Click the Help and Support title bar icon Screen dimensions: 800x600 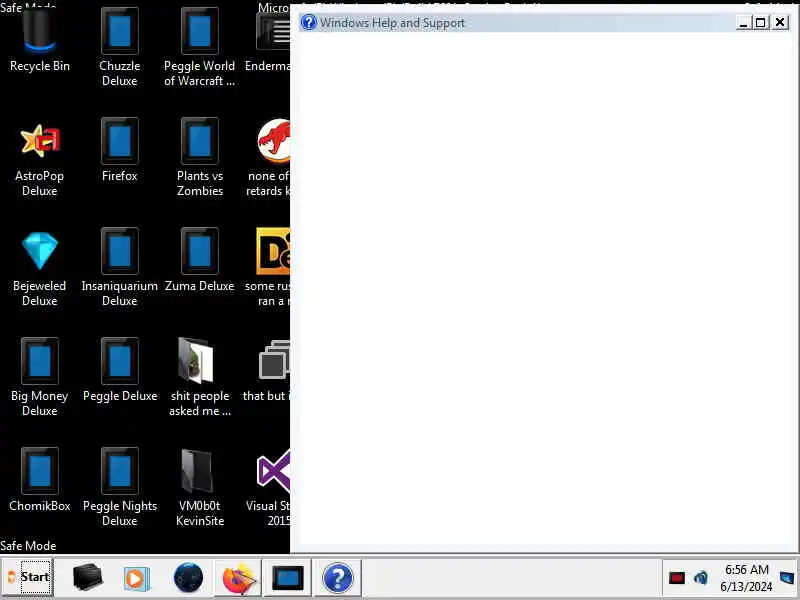pyautogui.click(x=308, y=22)
